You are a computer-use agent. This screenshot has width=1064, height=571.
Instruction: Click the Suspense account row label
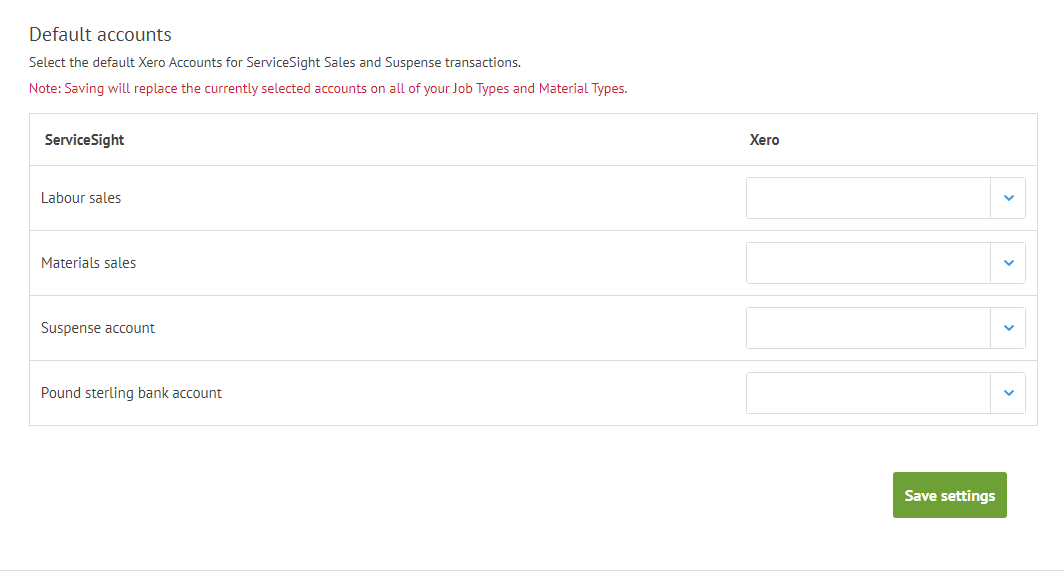(98, 328)
